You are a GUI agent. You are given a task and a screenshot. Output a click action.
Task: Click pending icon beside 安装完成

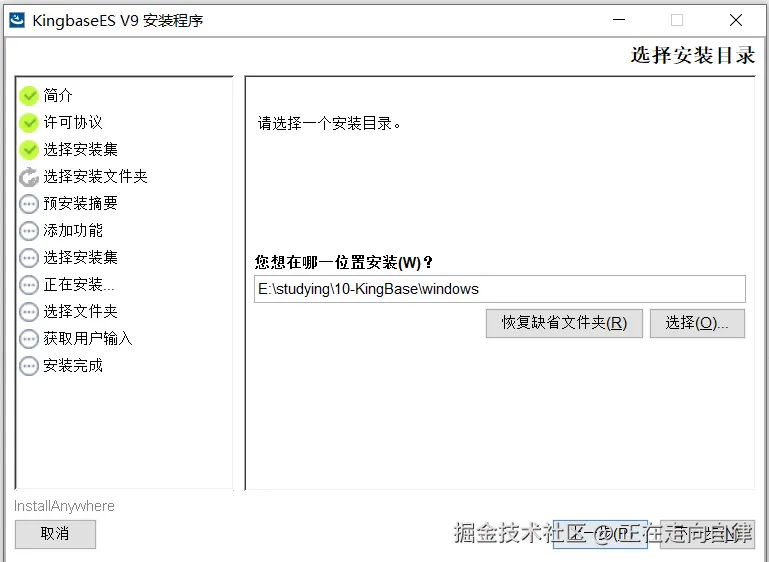pos(29,366)
